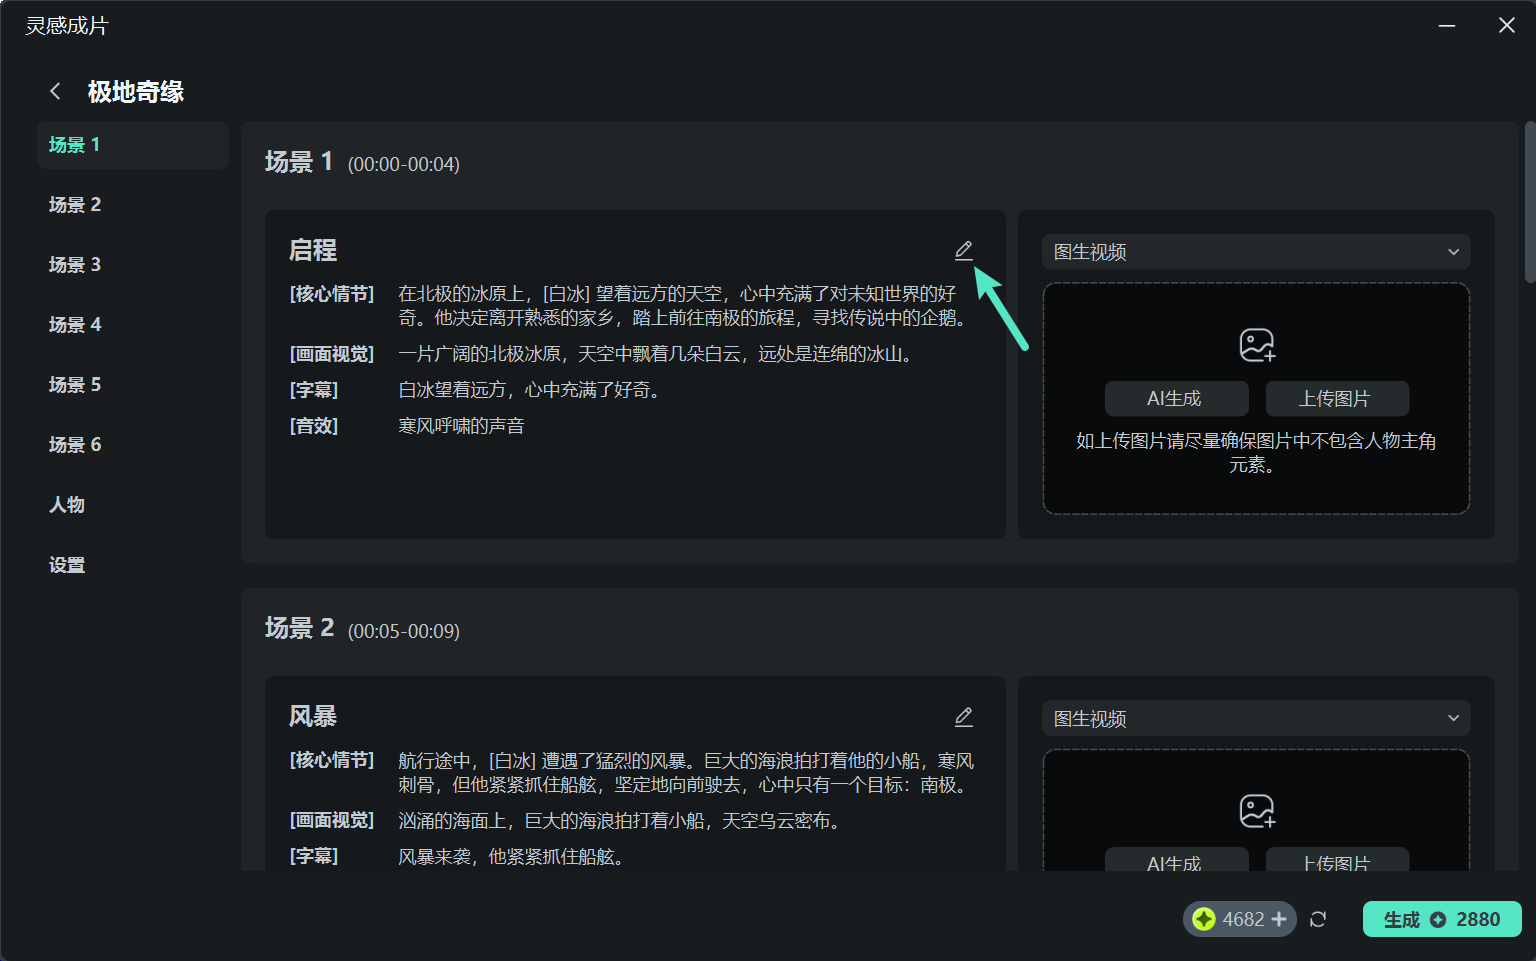Click the plot text starting 在北极的冰原上
The image size is (1536, 961).
click(x=684, y=306)
